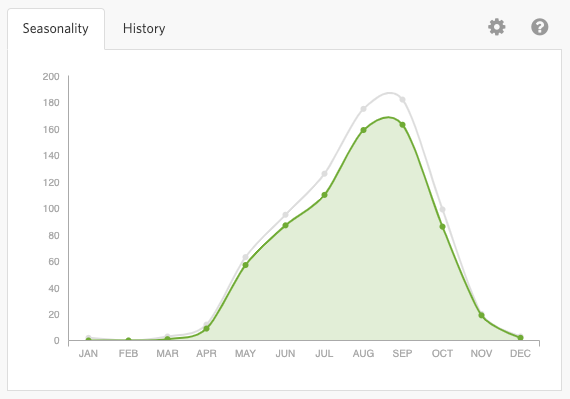This screenshot has height=399, width=570.
Task: Click the 160 y-axis value
Action: tap(51, 129)
